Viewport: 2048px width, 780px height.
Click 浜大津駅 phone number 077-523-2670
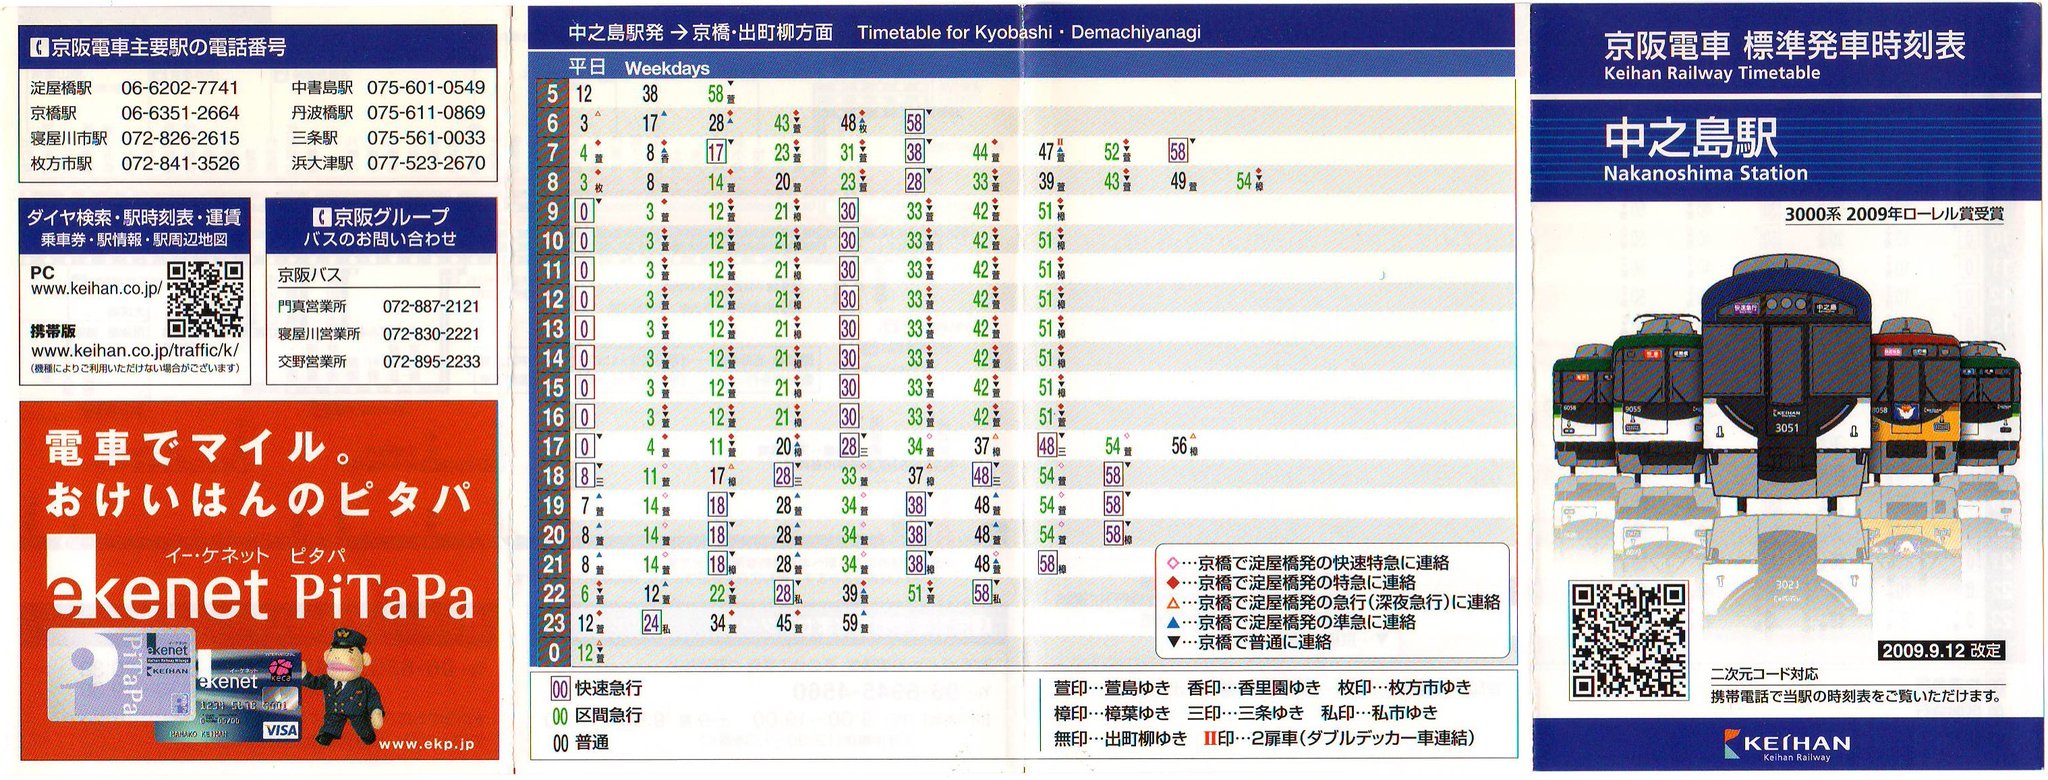click(x=426, y=163)
